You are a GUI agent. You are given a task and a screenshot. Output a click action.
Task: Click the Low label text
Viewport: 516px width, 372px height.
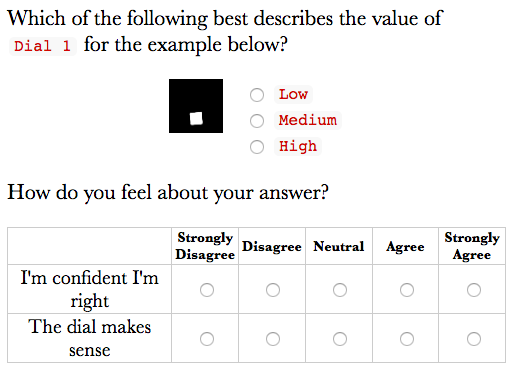coord(293,94)
